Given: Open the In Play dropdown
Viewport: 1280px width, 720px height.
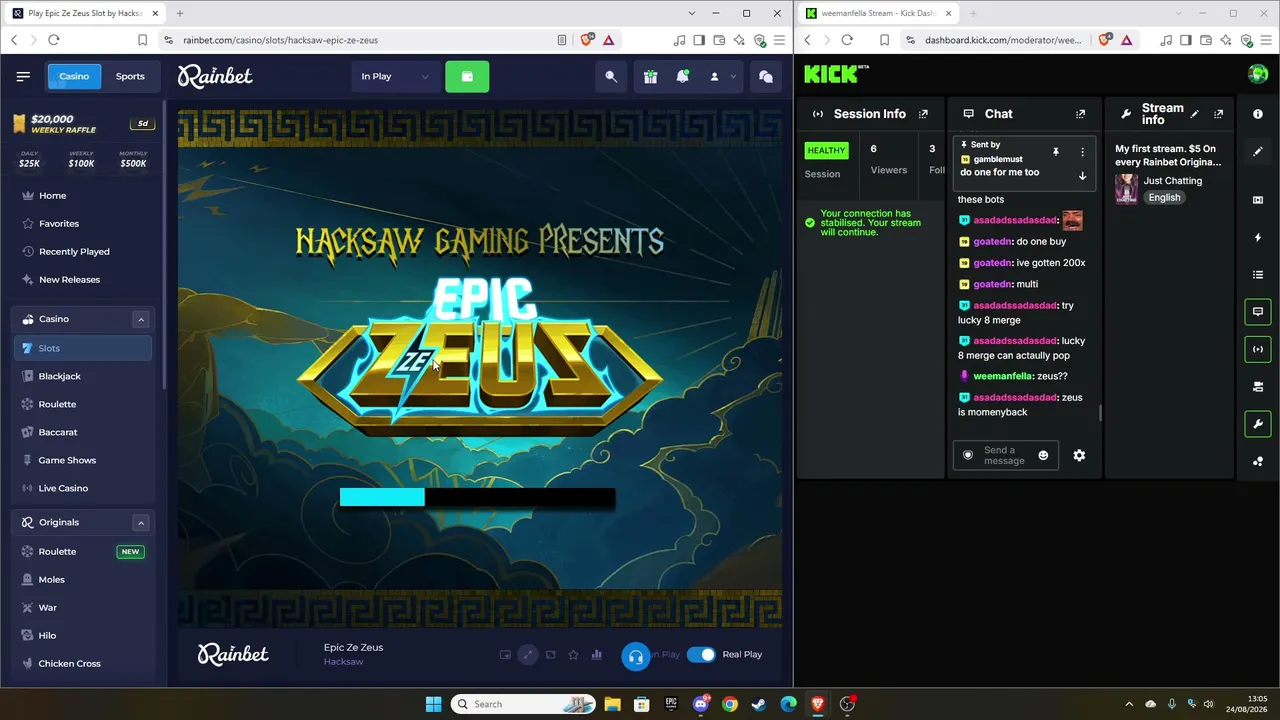Looking at the screenshot, I should coord(396,76).
